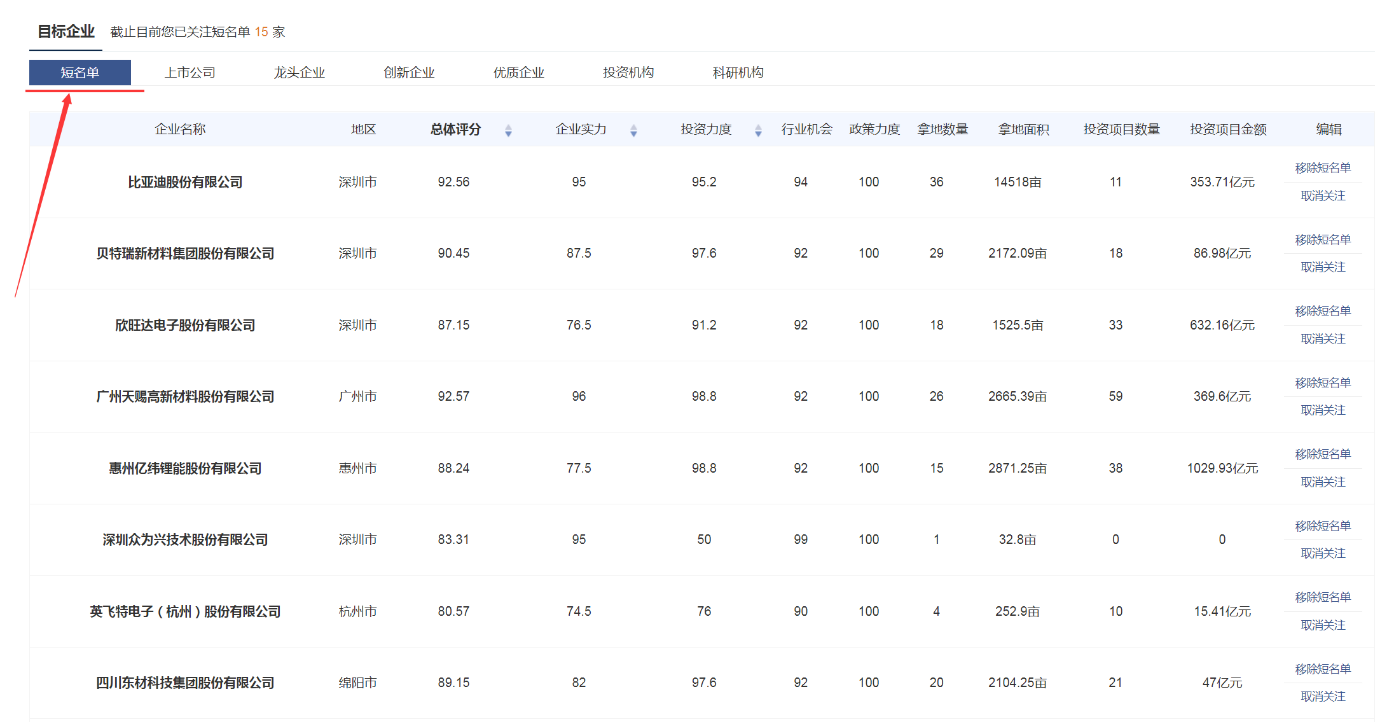Click the sort arrows beside 企业实力
This screenshot has width=1387, height=722.
click(x=633, y=130)
